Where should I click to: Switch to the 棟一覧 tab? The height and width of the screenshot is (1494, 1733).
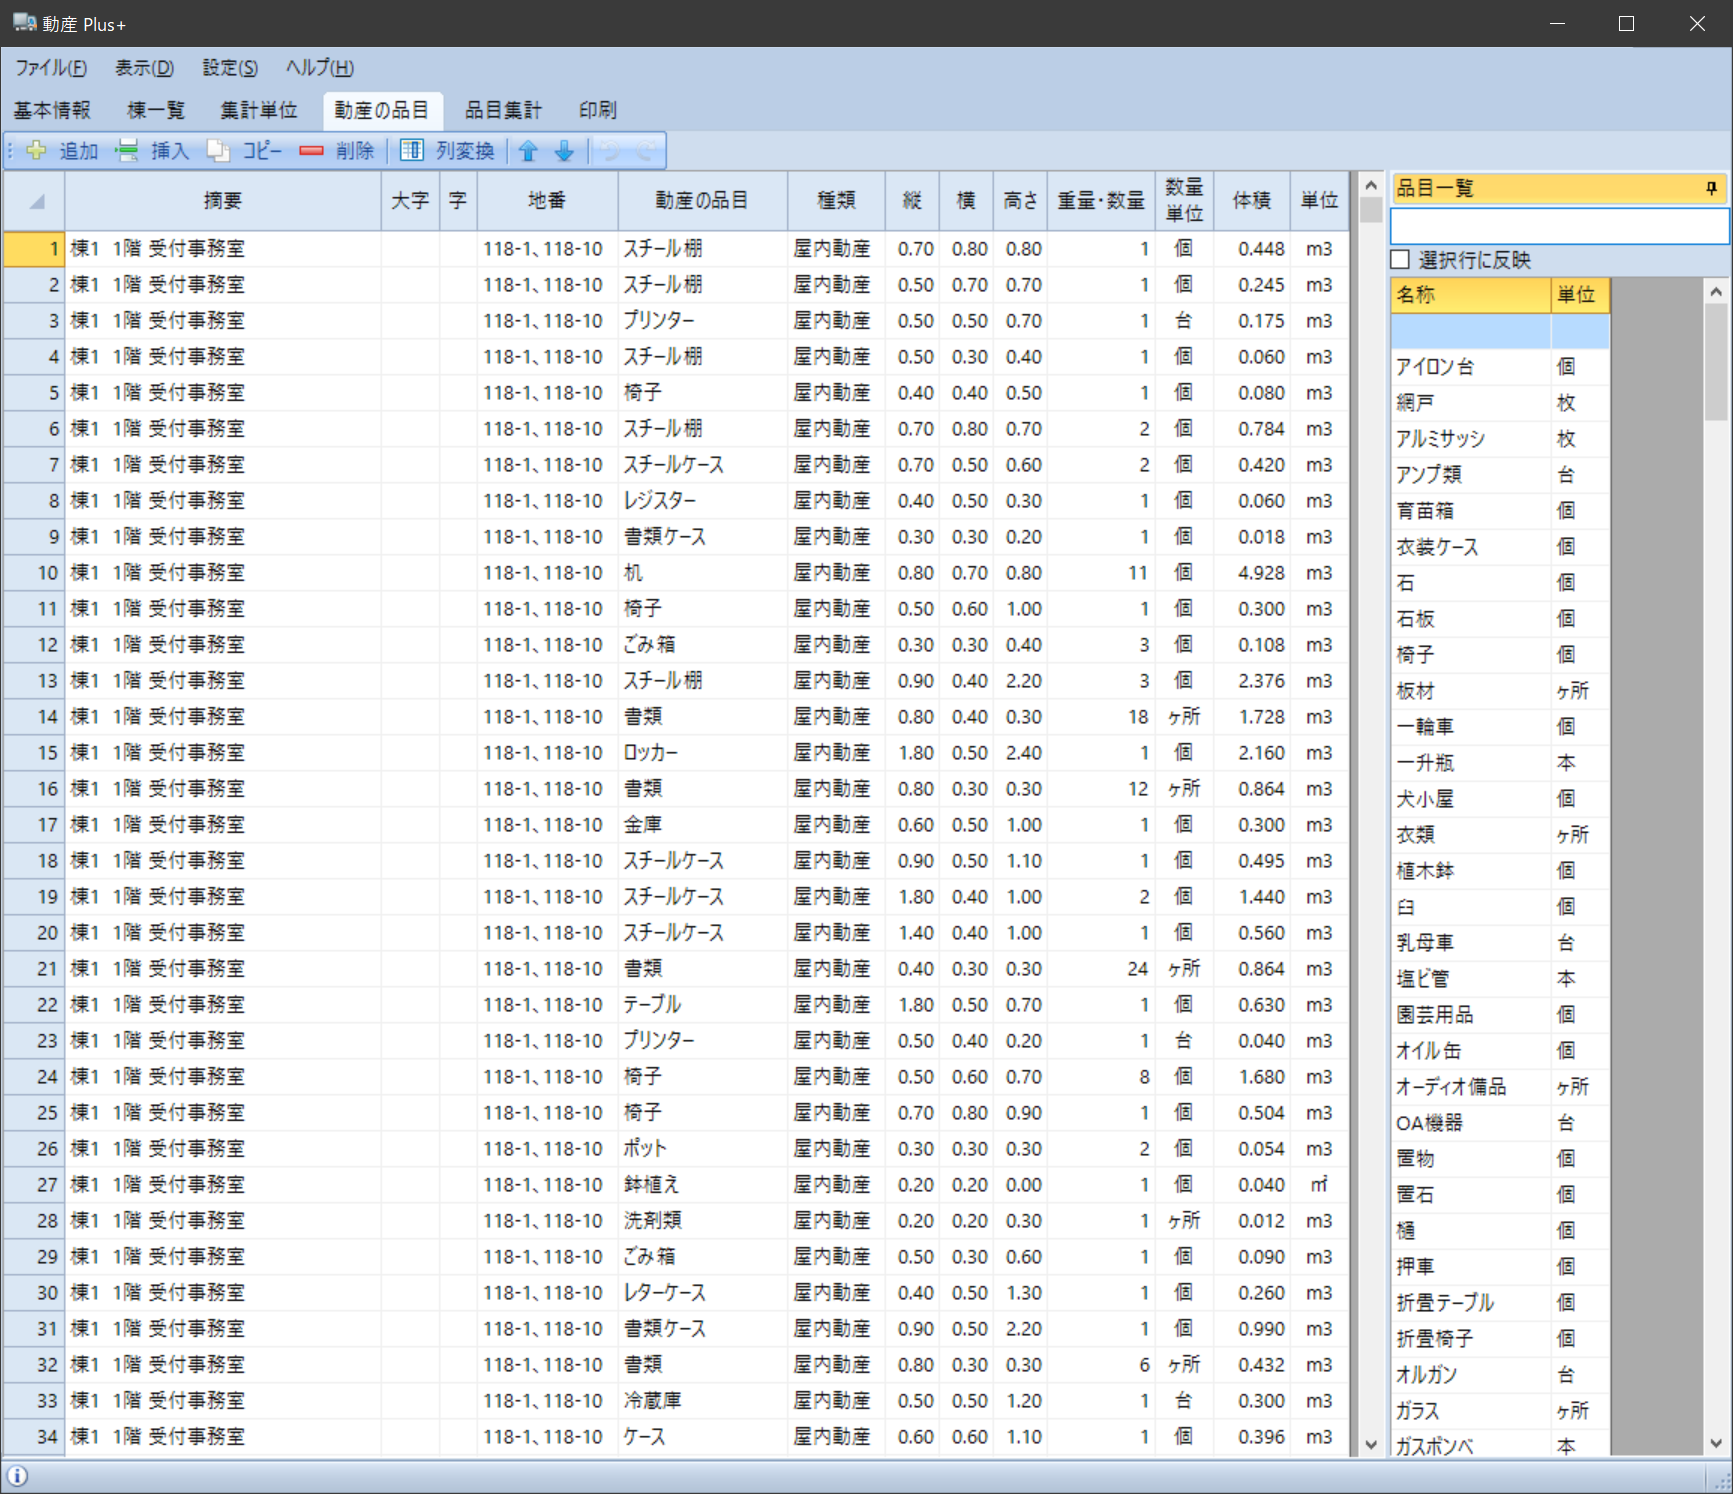156,110
